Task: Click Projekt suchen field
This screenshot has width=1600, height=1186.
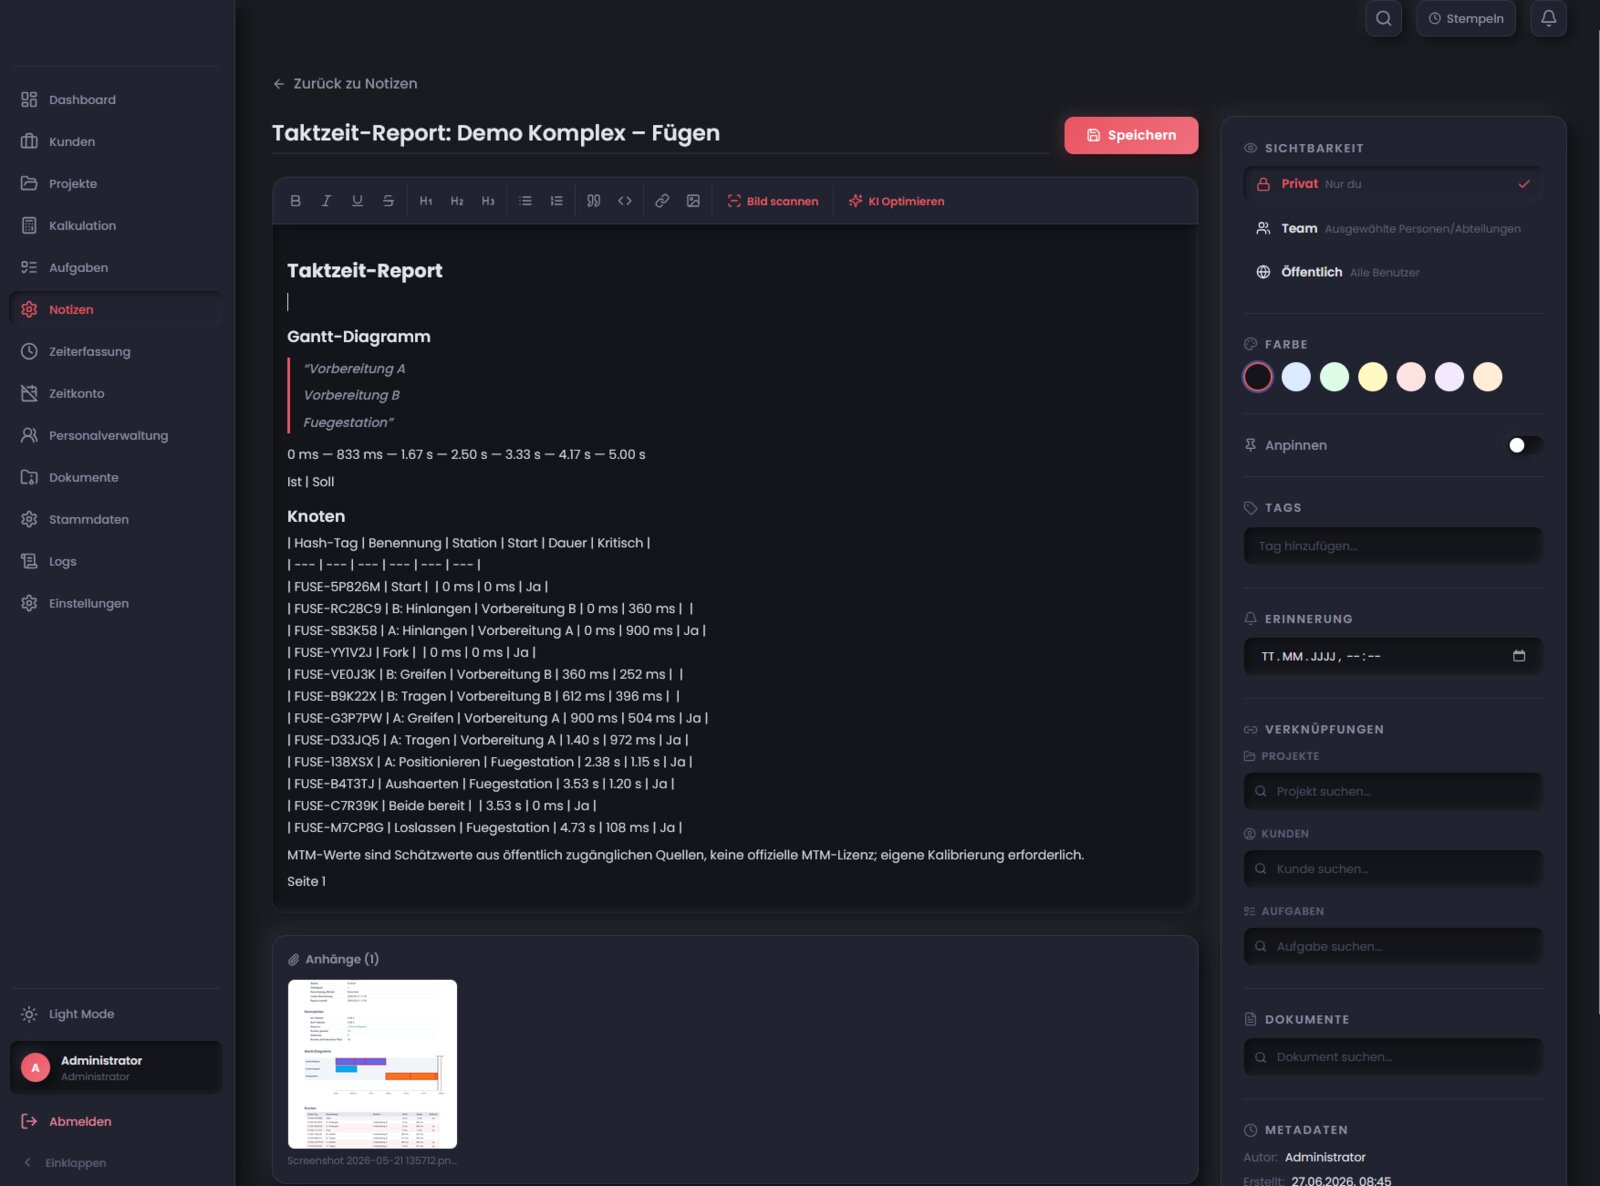Action: click(x=1393, y=791)
